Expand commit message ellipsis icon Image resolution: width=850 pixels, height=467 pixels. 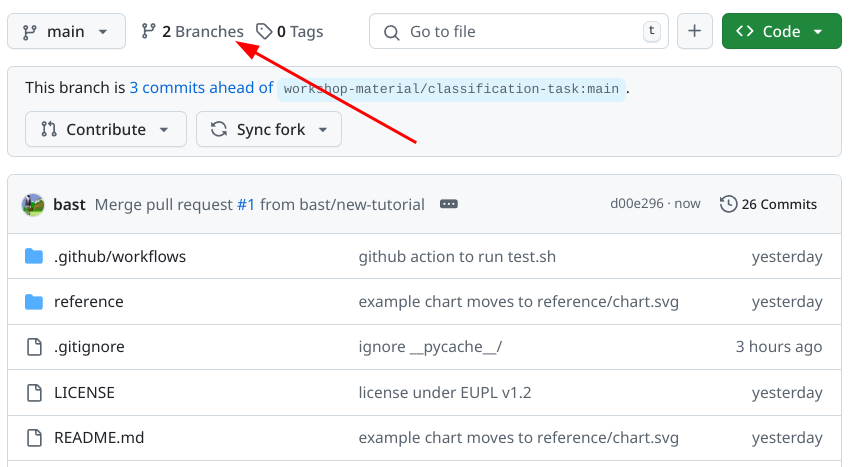449,204
